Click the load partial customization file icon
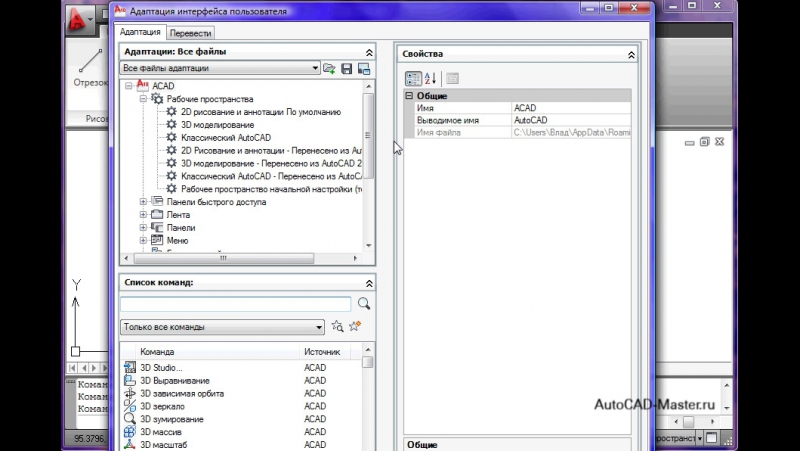 coord(329,68)
